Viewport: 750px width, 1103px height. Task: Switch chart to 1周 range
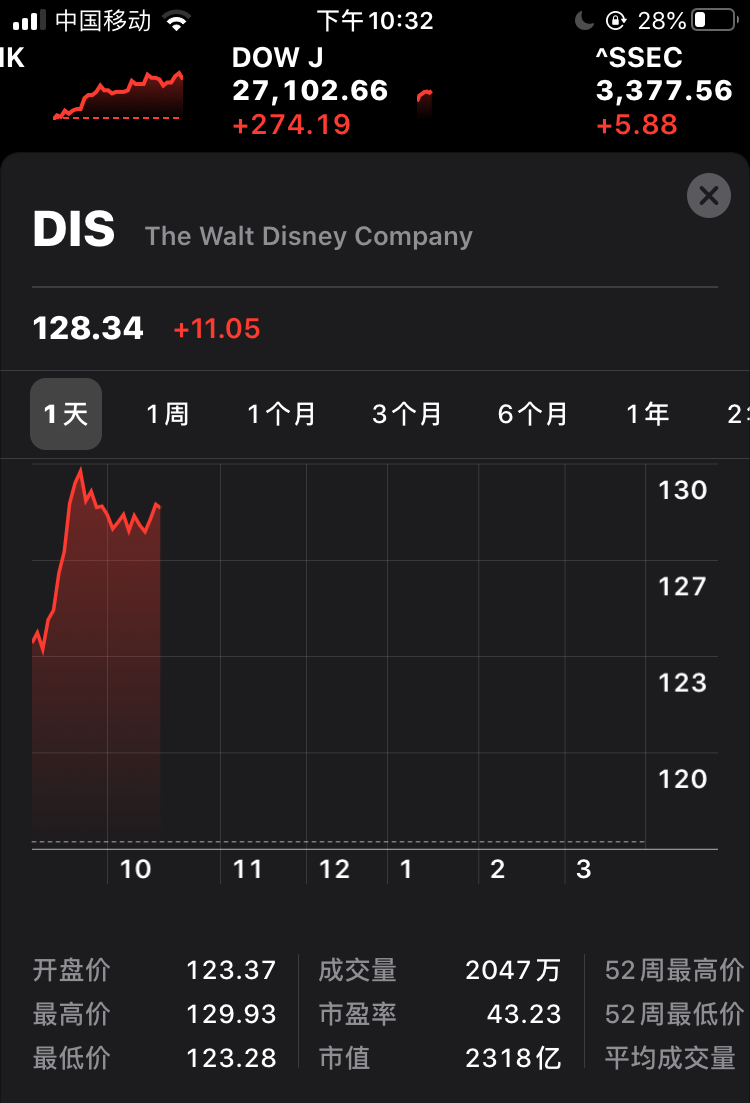[x=167, y=414]
